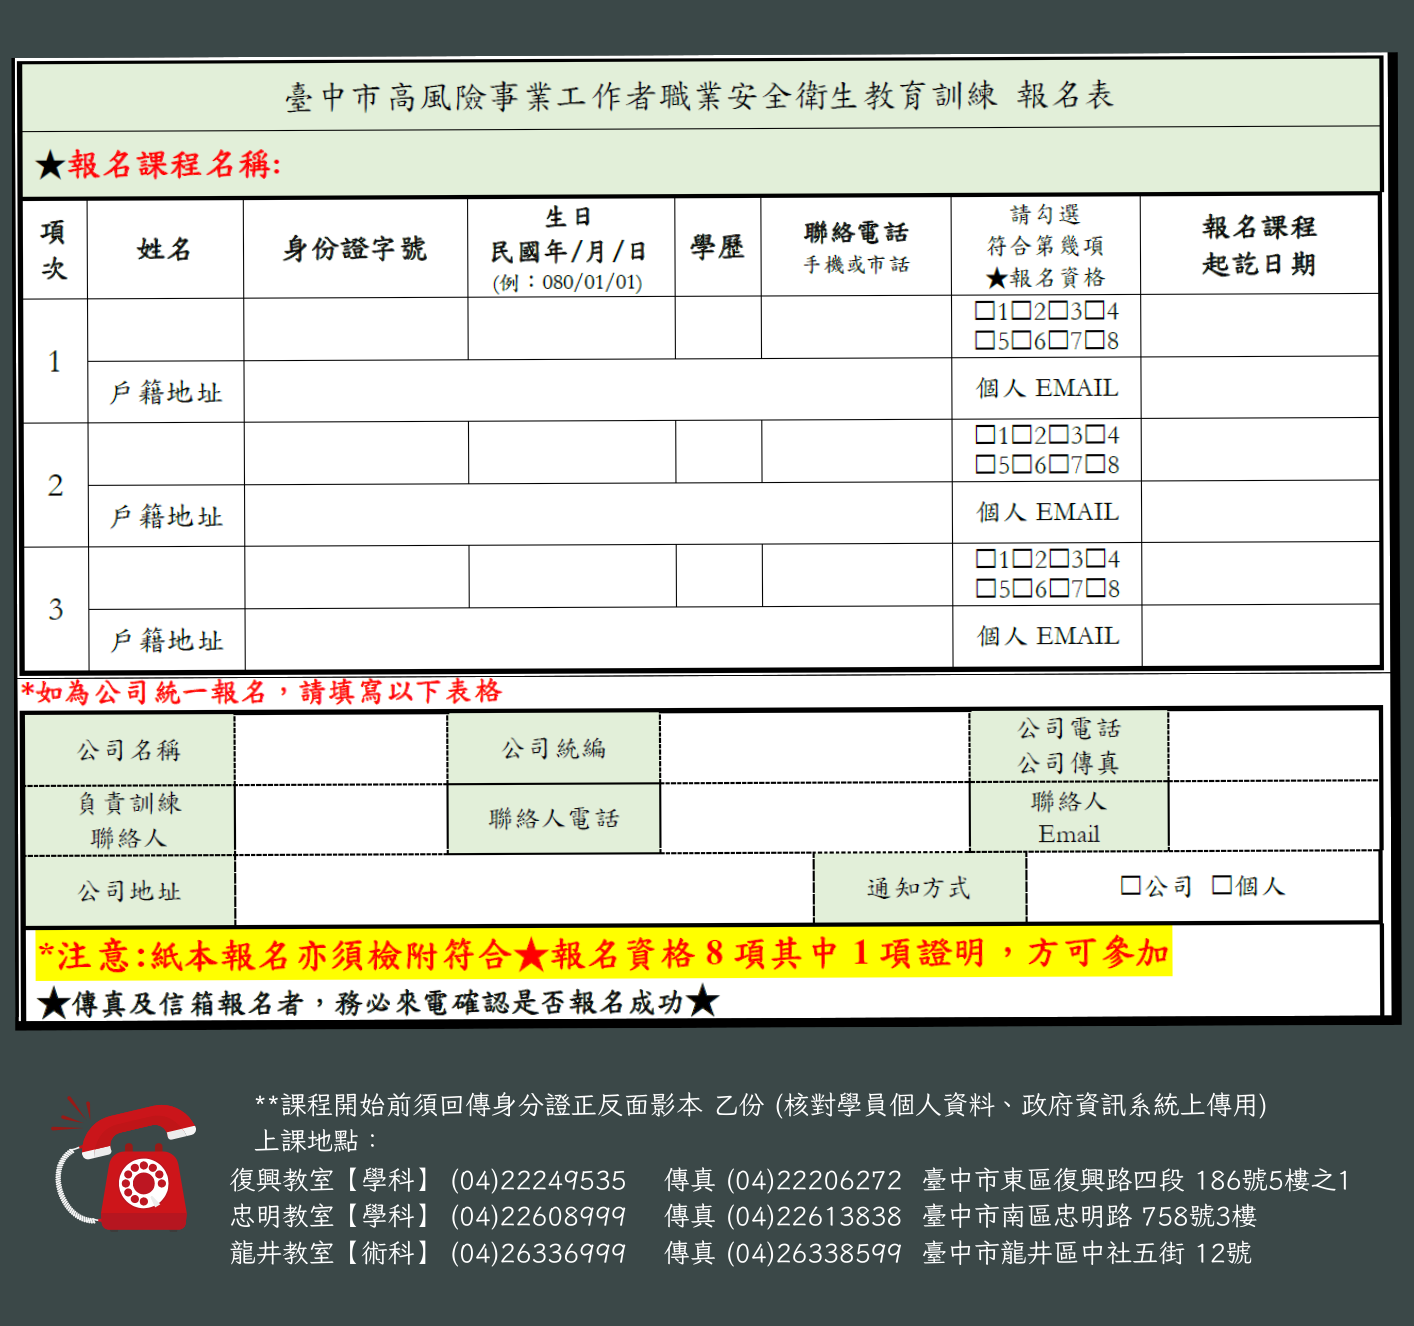Click the '姓名' column header
Image resolution: width=1414 pixels, height=1326 pixels.
click(x=165, y=249)
